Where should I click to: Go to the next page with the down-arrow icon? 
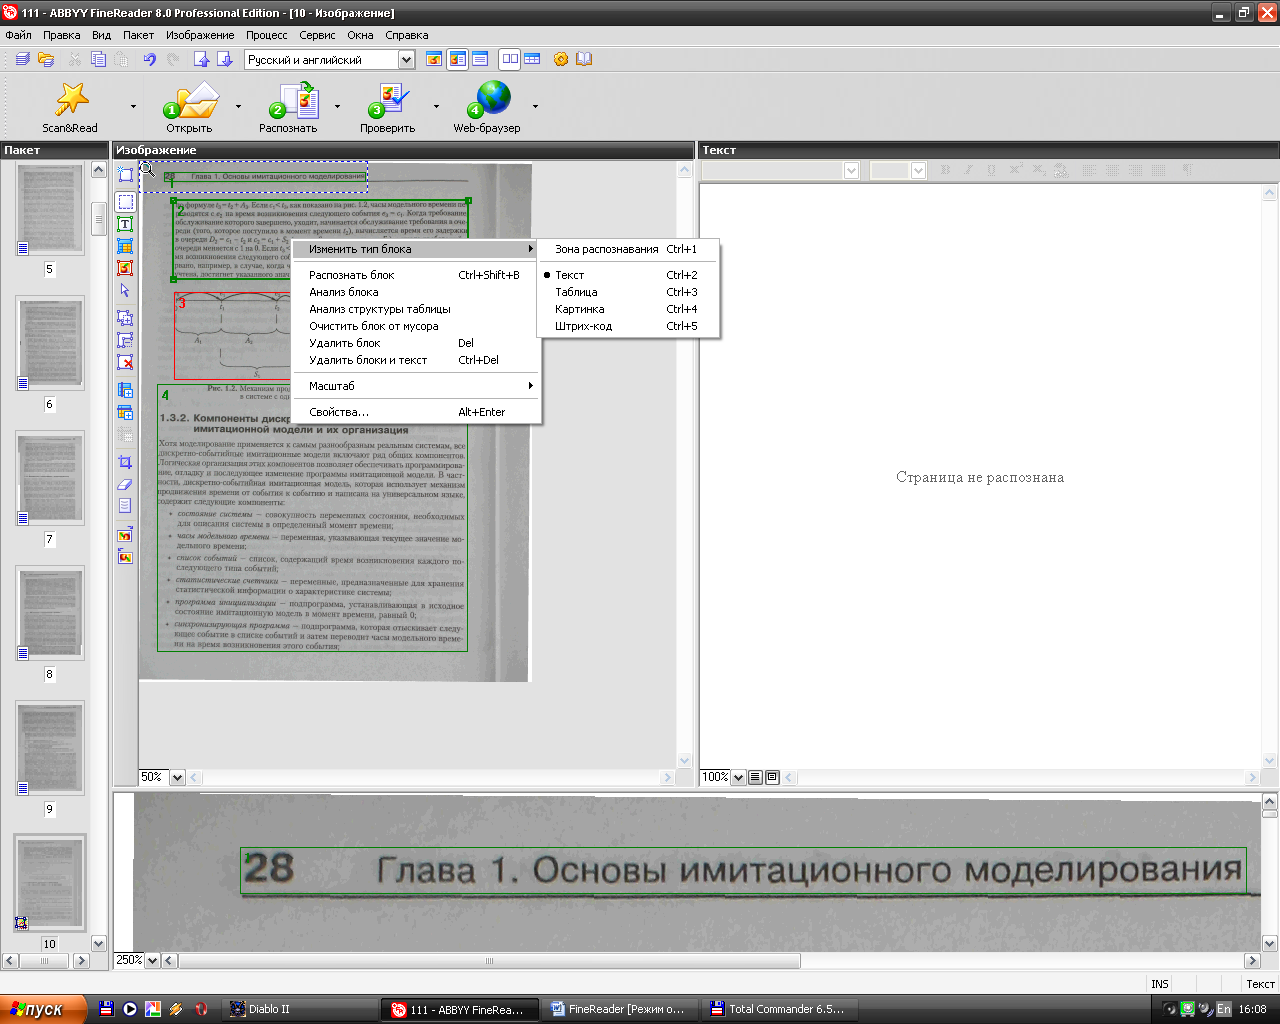[225, 59]
